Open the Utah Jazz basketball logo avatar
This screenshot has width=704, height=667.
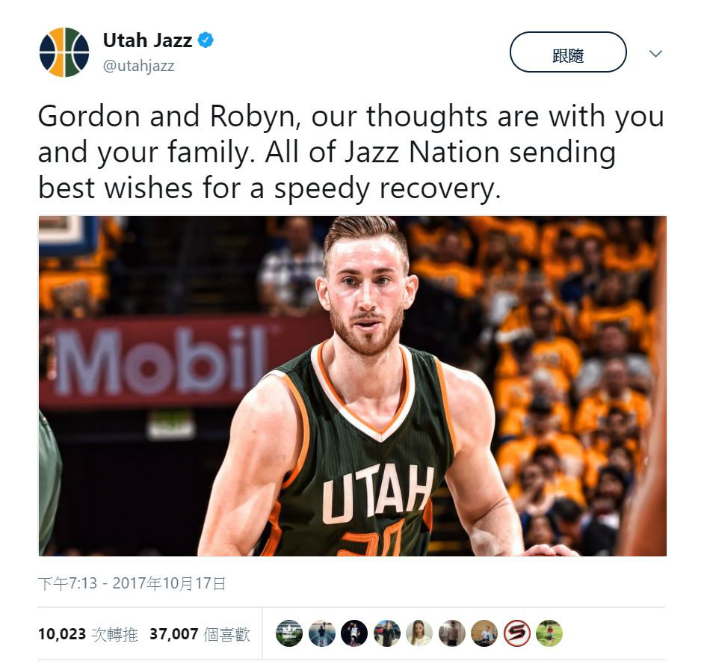(64, 52)
